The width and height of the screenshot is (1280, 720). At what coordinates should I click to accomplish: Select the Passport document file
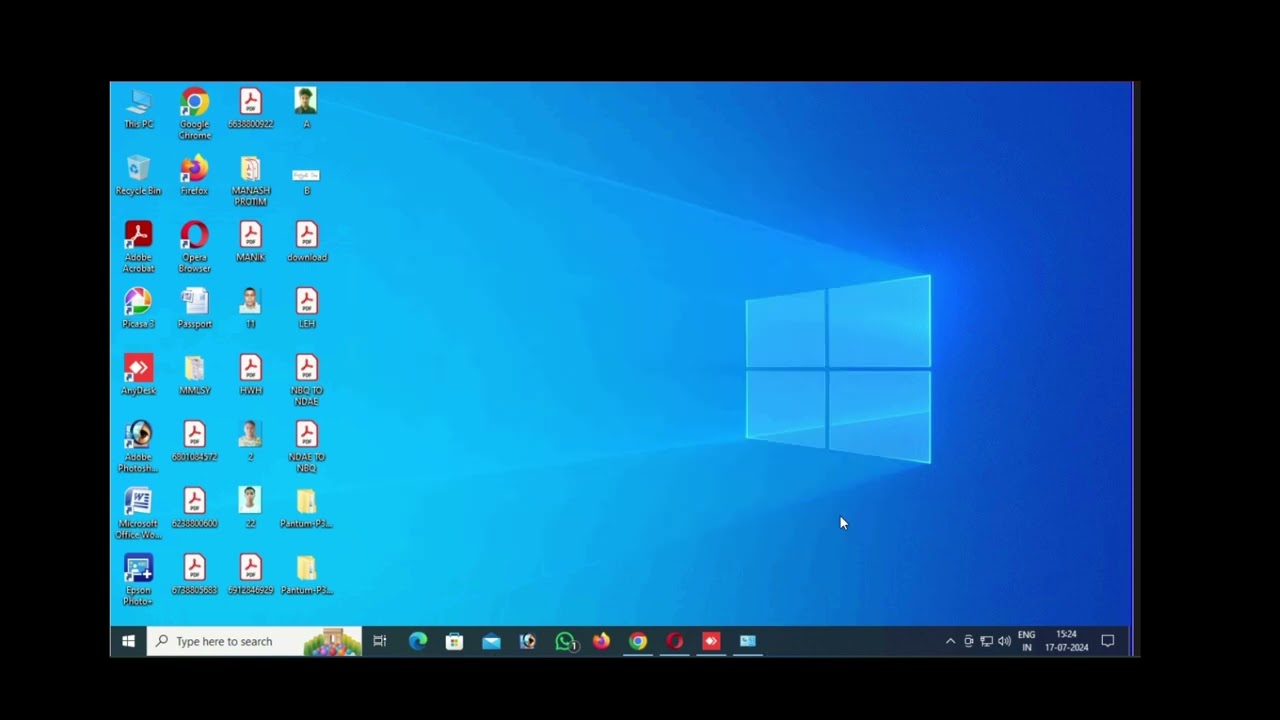click(x=195, y=308)
